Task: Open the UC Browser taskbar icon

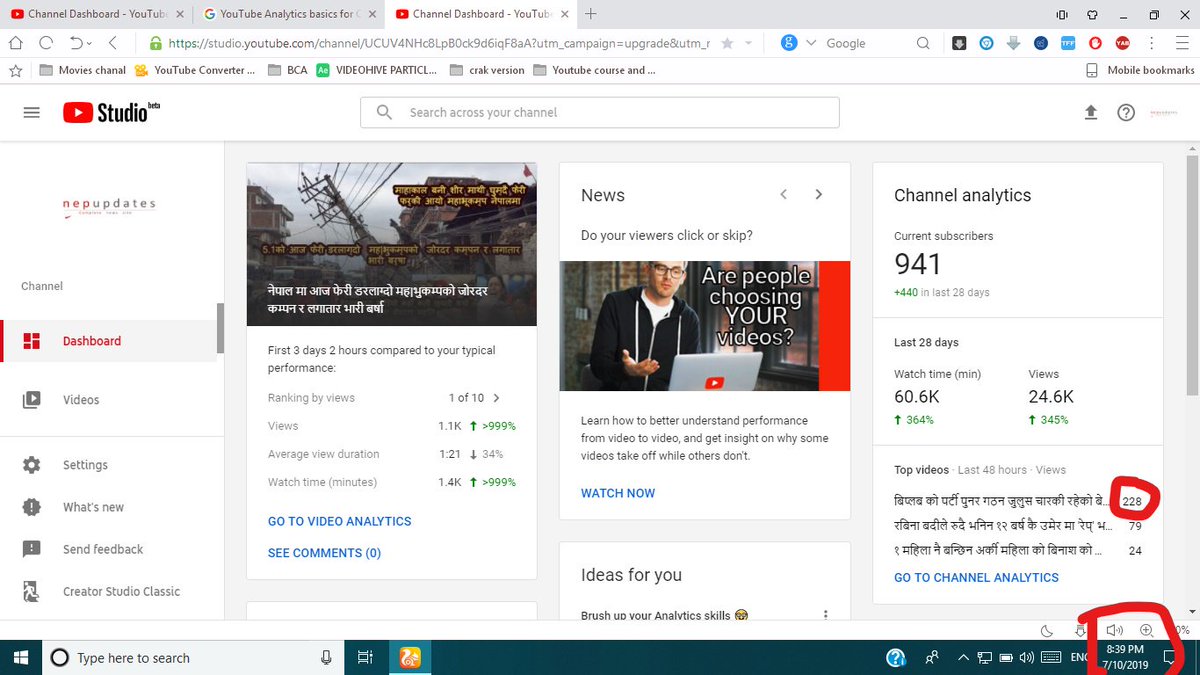Action: [x=410, y=657]
